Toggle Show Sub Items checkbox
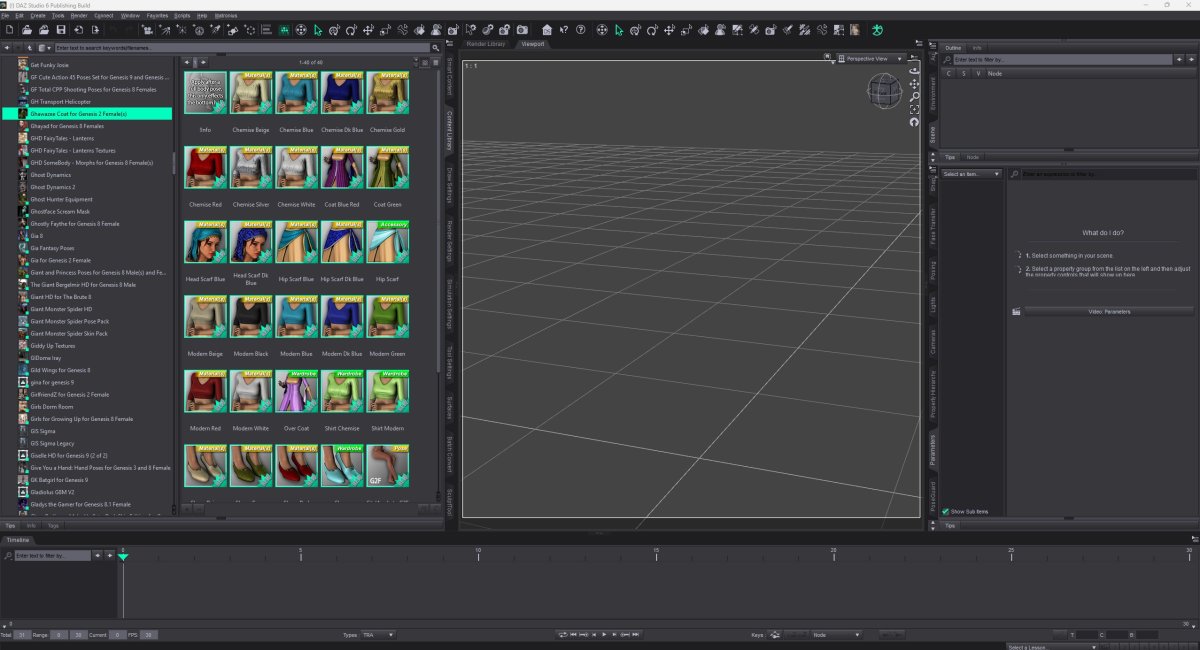The width and height of the screenshot is (1200, 650). 946,511
